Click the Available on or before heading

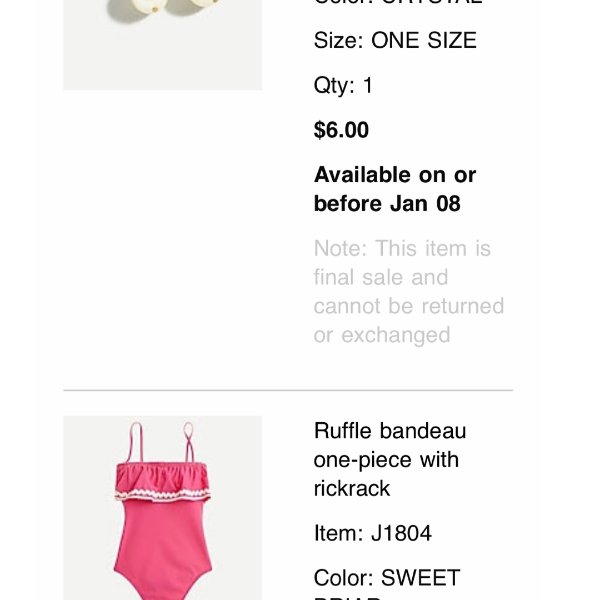point(395,189)
